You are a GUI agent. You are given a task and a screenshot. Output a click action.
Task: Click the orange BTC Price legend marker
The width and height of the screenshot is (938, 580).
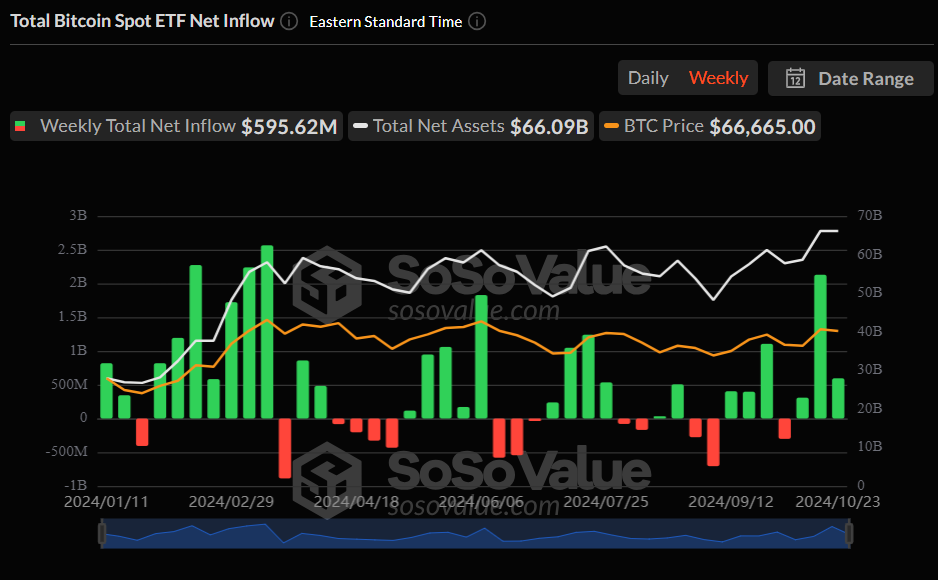click(611, 127)
